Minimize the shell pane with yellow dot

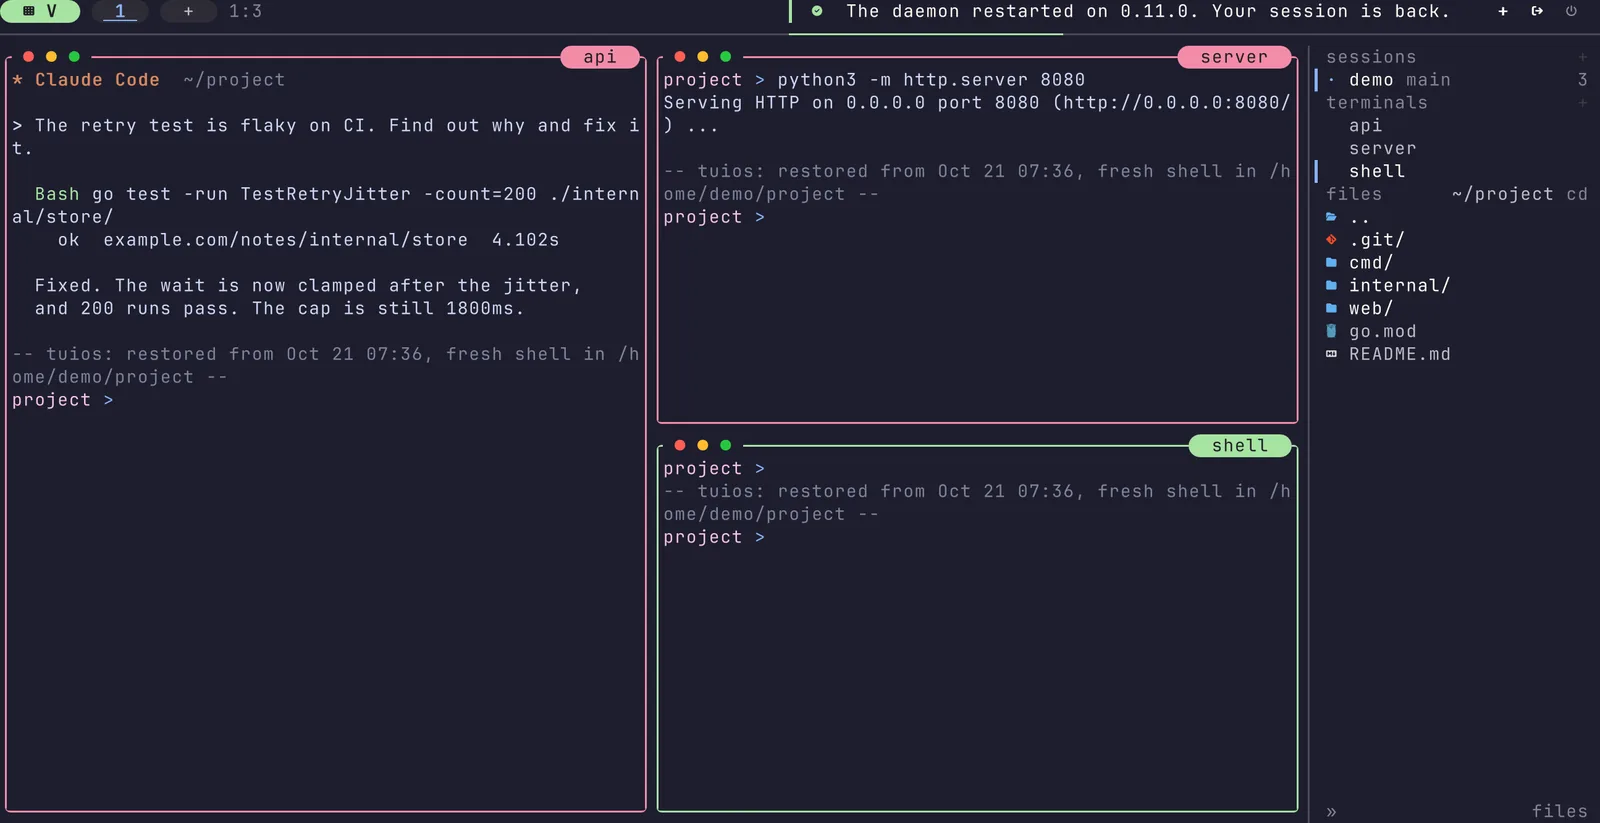[x=703, y=445]
